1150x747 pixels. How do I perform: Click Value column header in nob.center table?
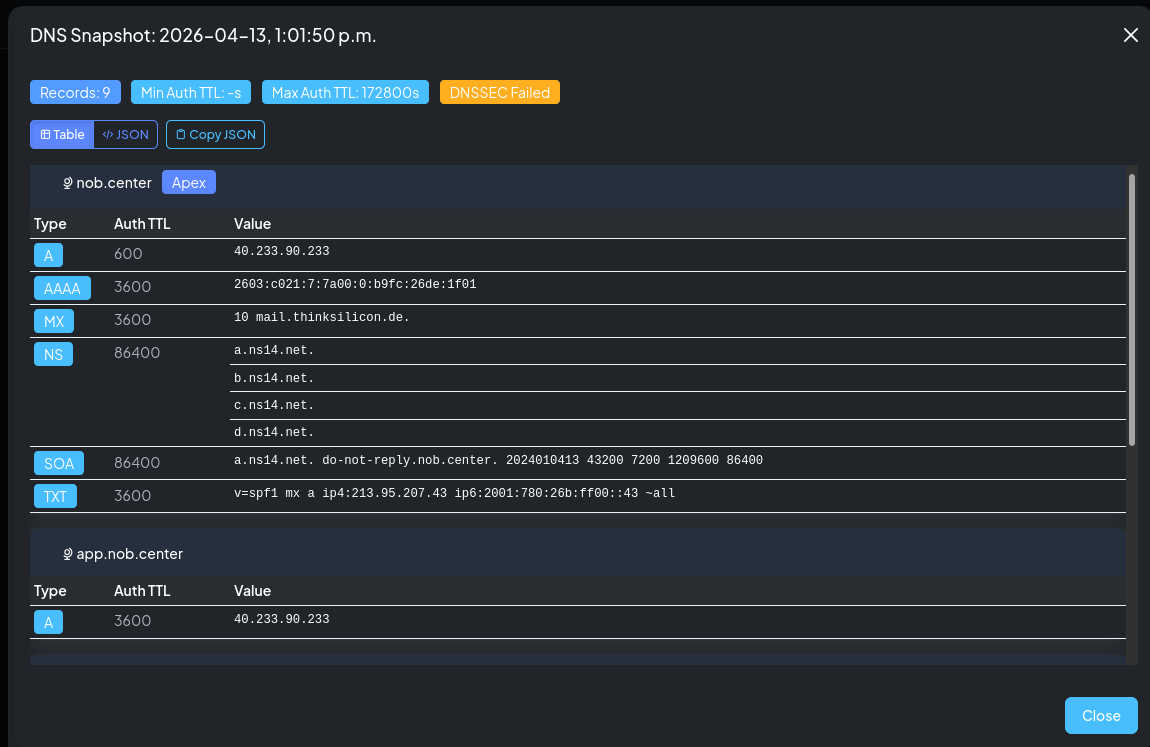tap(252, 224)
